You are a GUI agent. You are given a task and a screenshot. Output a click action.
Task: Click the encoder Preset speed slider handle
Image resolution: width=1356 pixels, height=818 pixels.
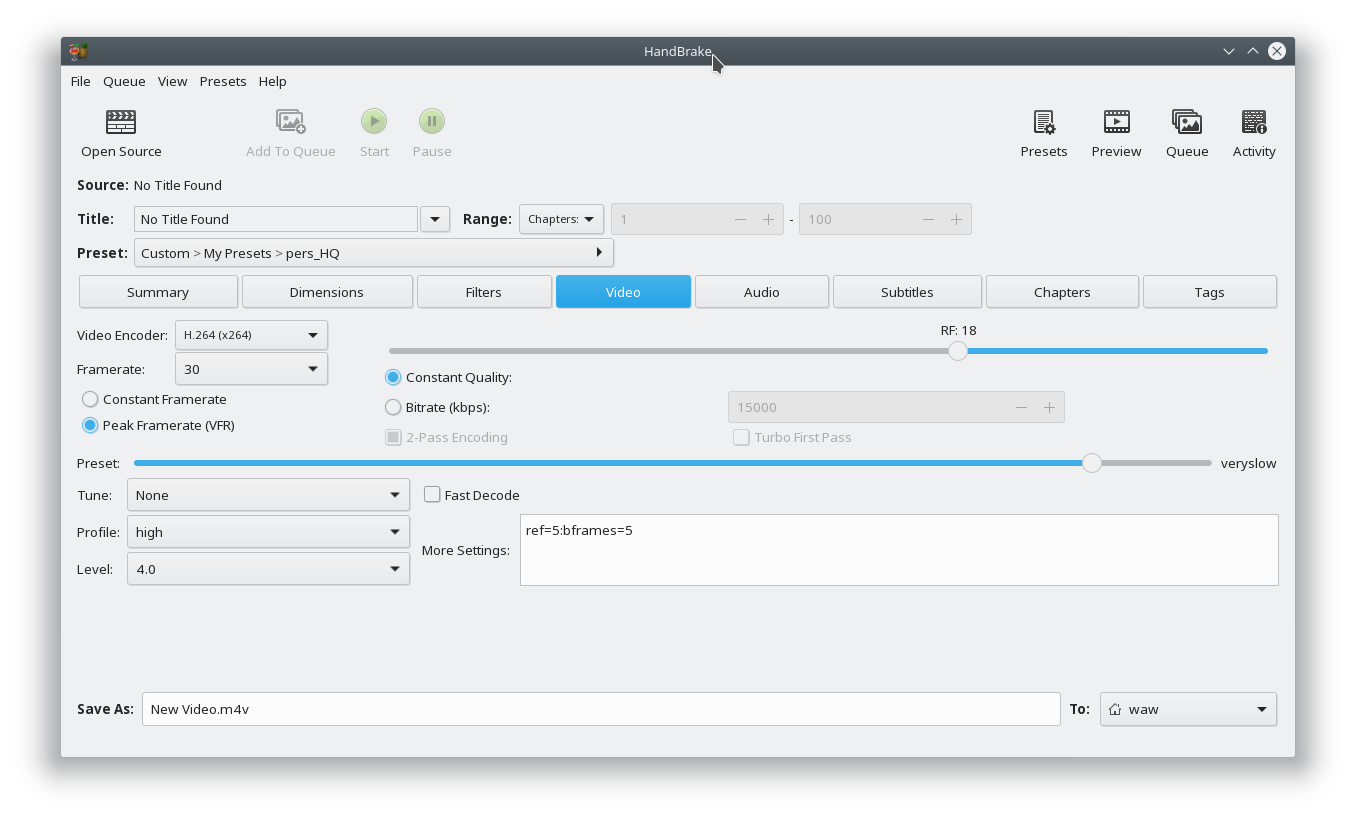1092,463
